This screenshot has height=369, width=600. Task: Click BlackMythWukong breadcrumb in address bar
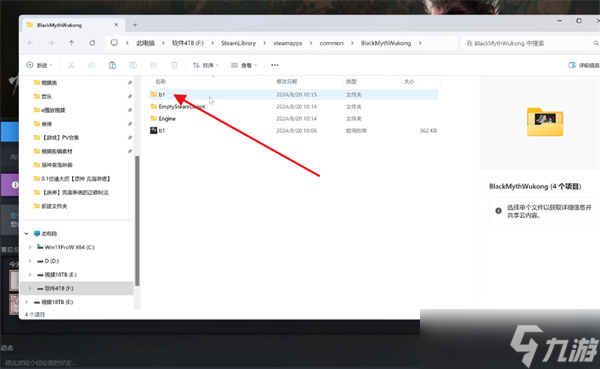point(386,43)
